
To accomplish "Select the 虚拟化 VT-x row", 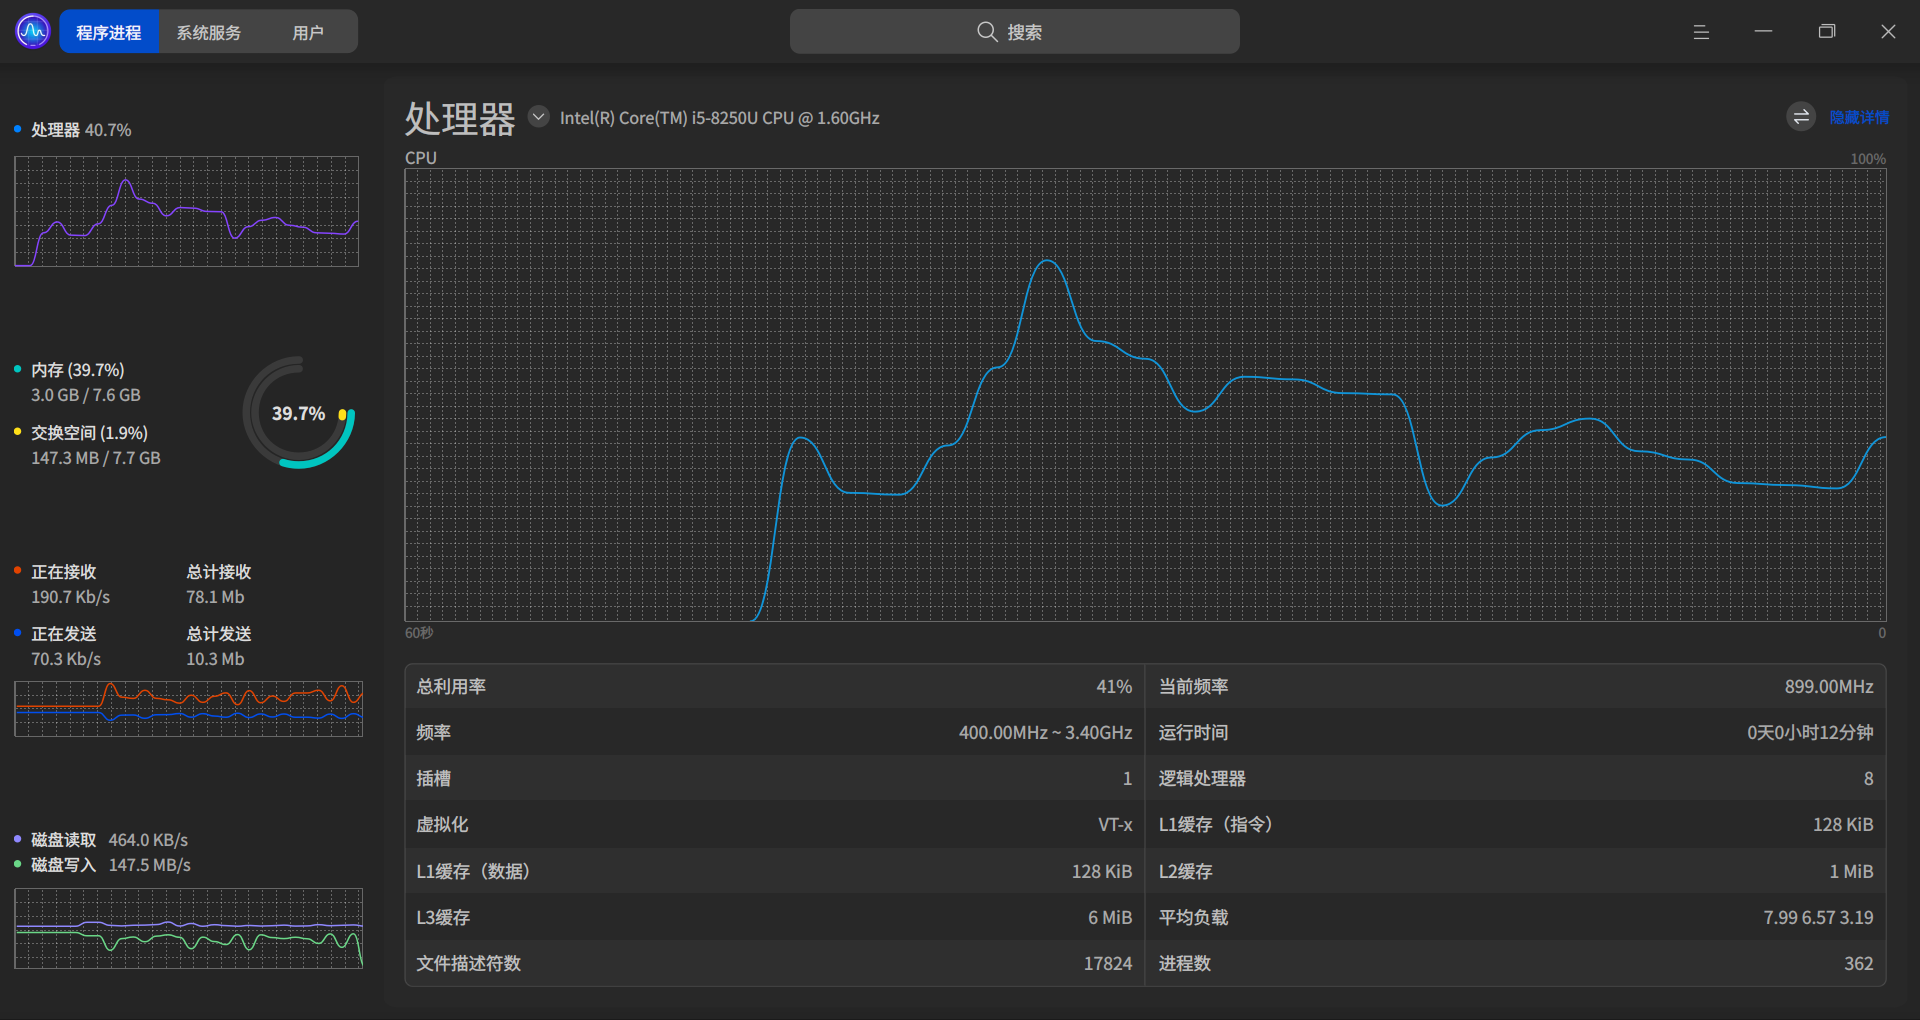I will pos(774,825).
